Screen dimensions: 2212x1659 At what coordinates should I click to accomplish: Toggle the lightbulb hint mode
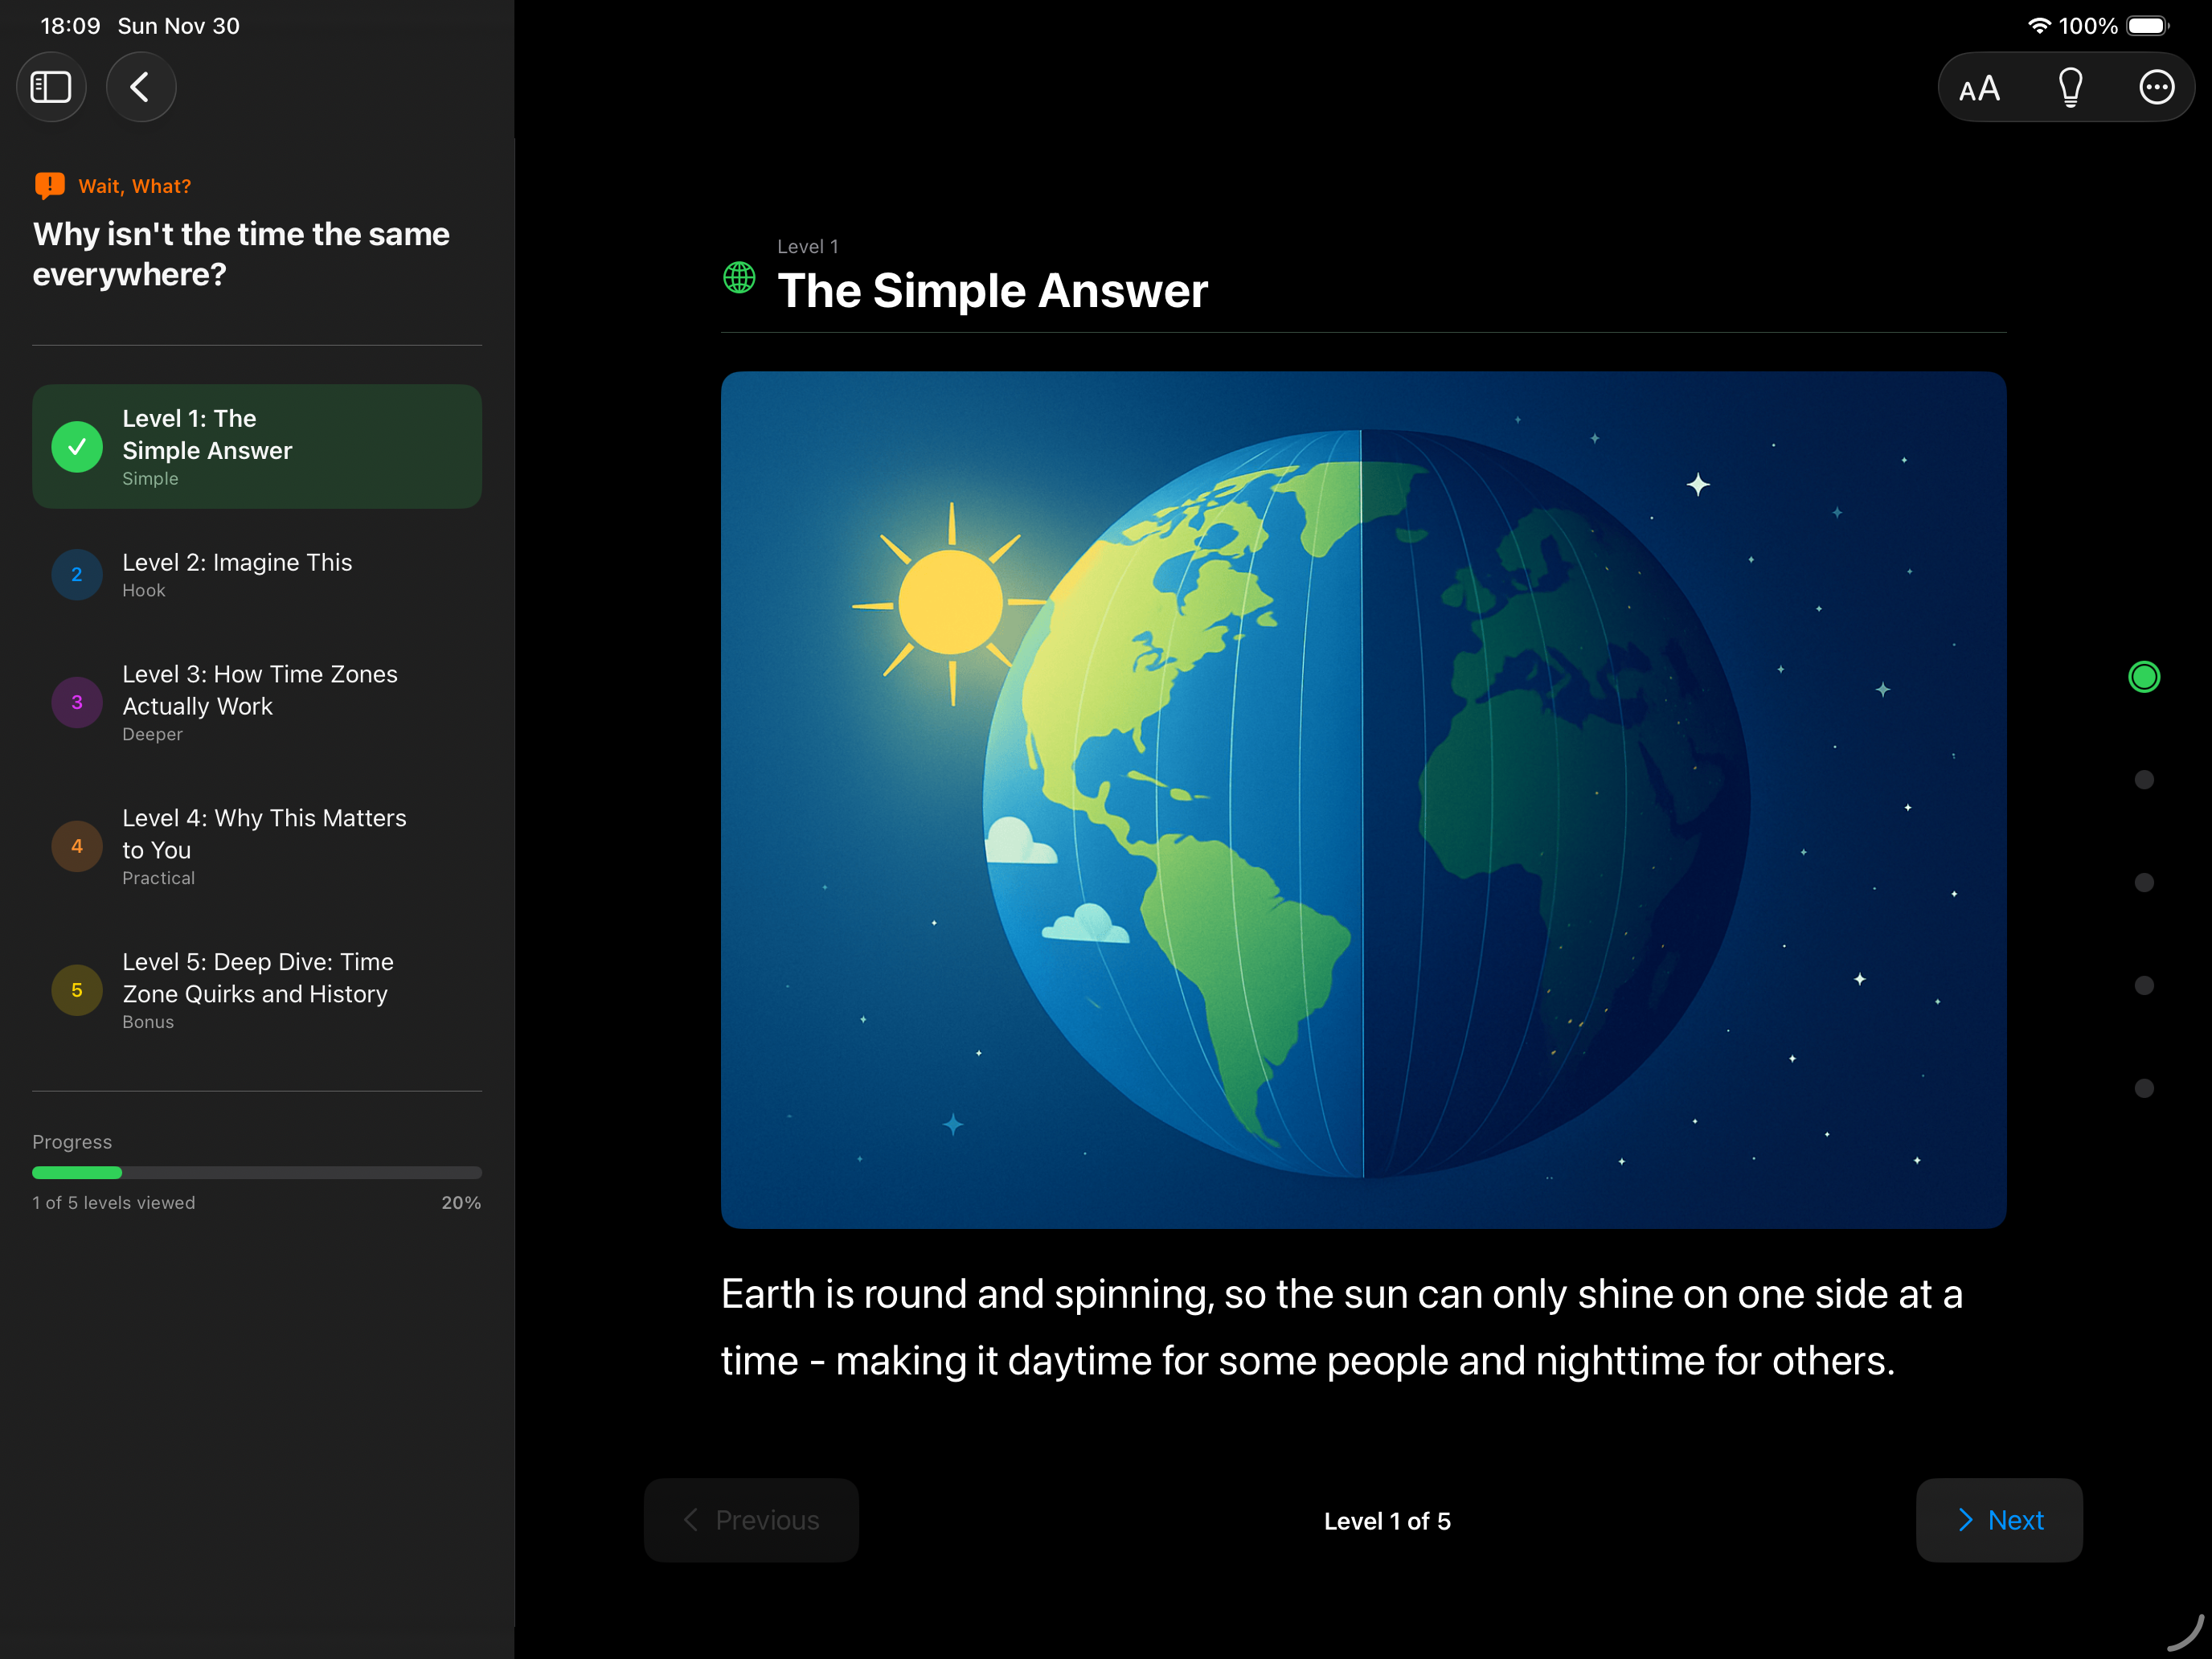[2068, 87]
